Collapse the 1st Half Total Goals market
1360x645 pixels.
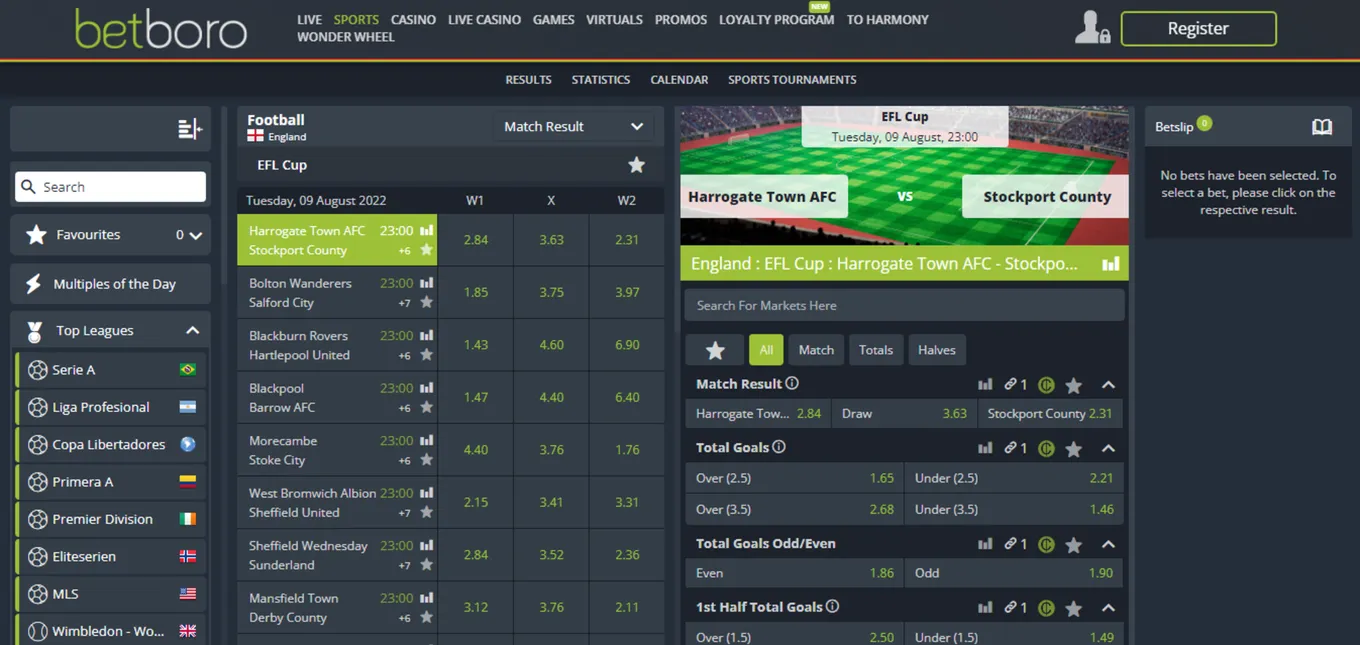pos(1108,608)
